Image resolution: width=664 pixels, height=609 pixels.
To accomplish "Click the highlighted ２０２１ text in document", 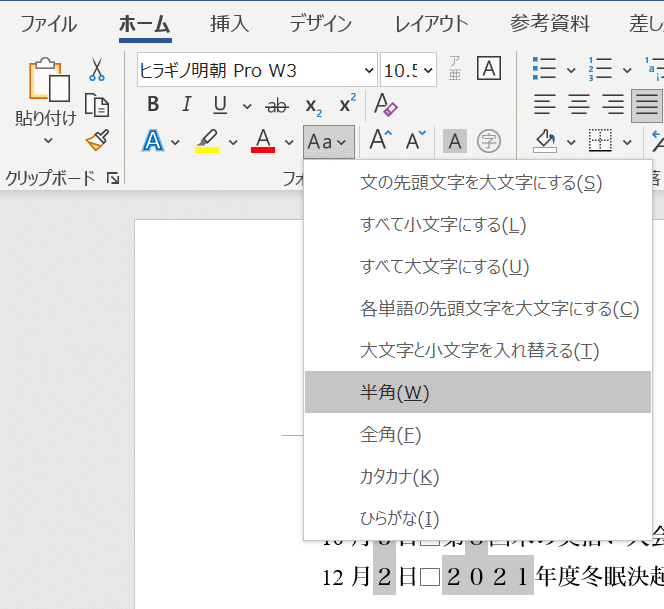I will click(487, 577).
